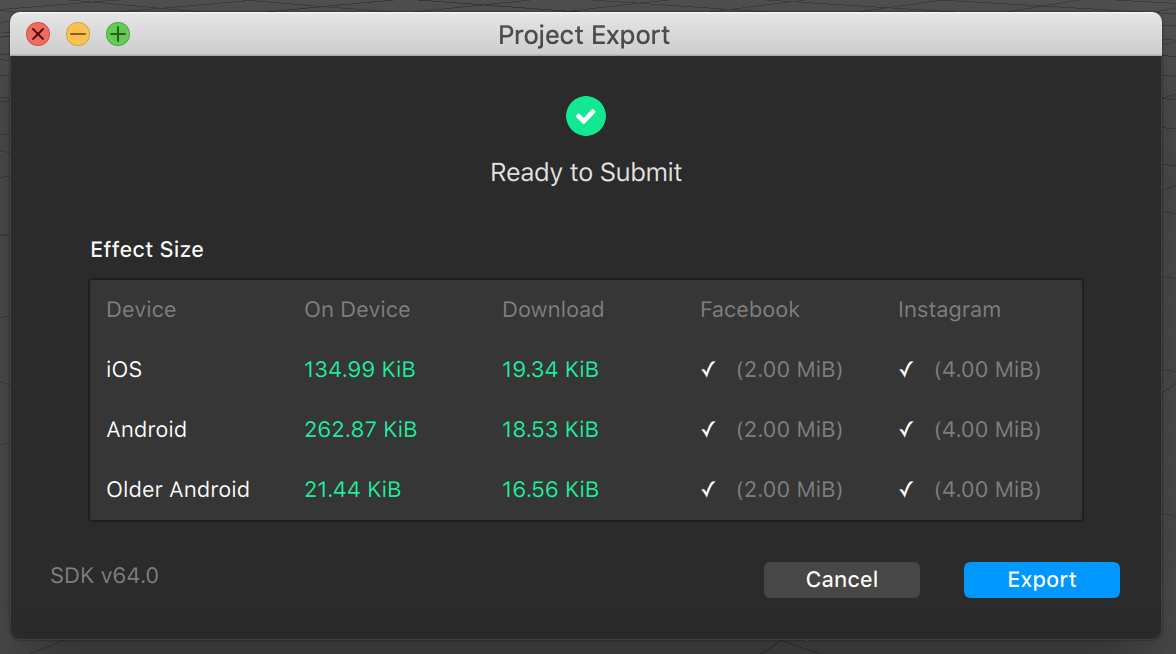Click the Older Android Facebook checkmark
1176x654 pixels.
[708, 490]
